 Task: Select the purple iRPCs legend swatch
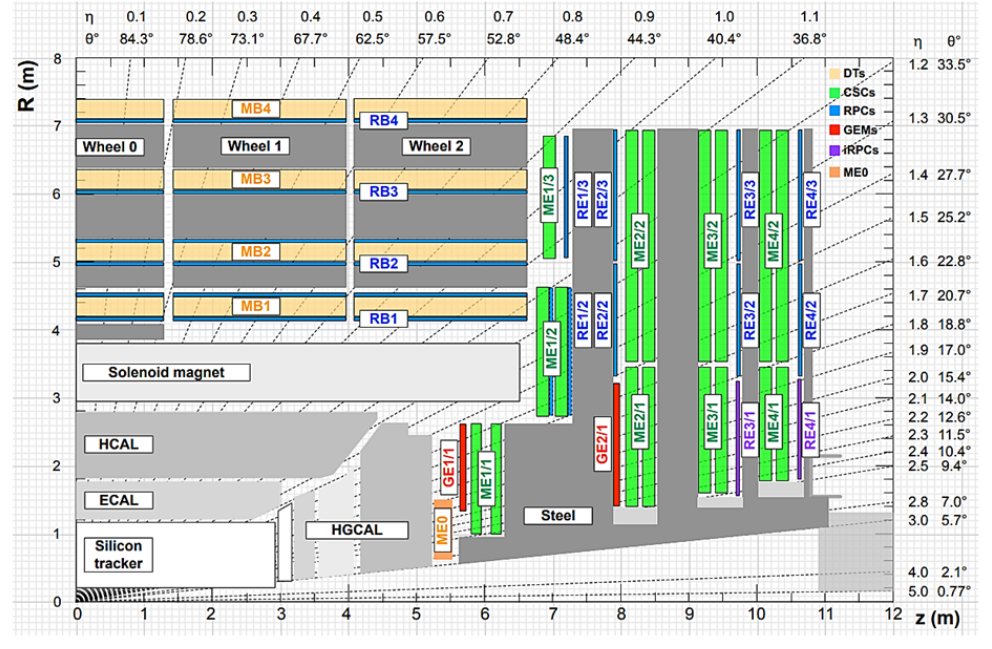pyautogui.click(x=835, y=151)
